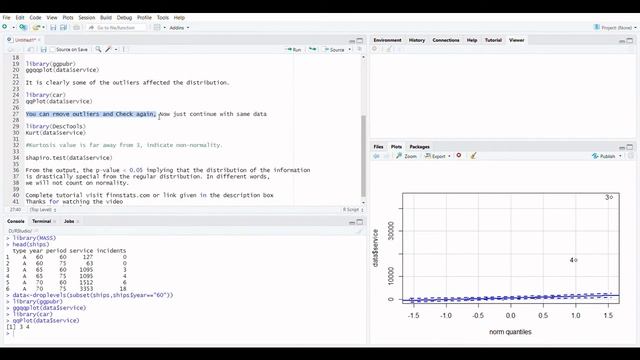This screenshot has height=360, width=640.
Task: Click the Zoom plot button
Action: [407, 156]
